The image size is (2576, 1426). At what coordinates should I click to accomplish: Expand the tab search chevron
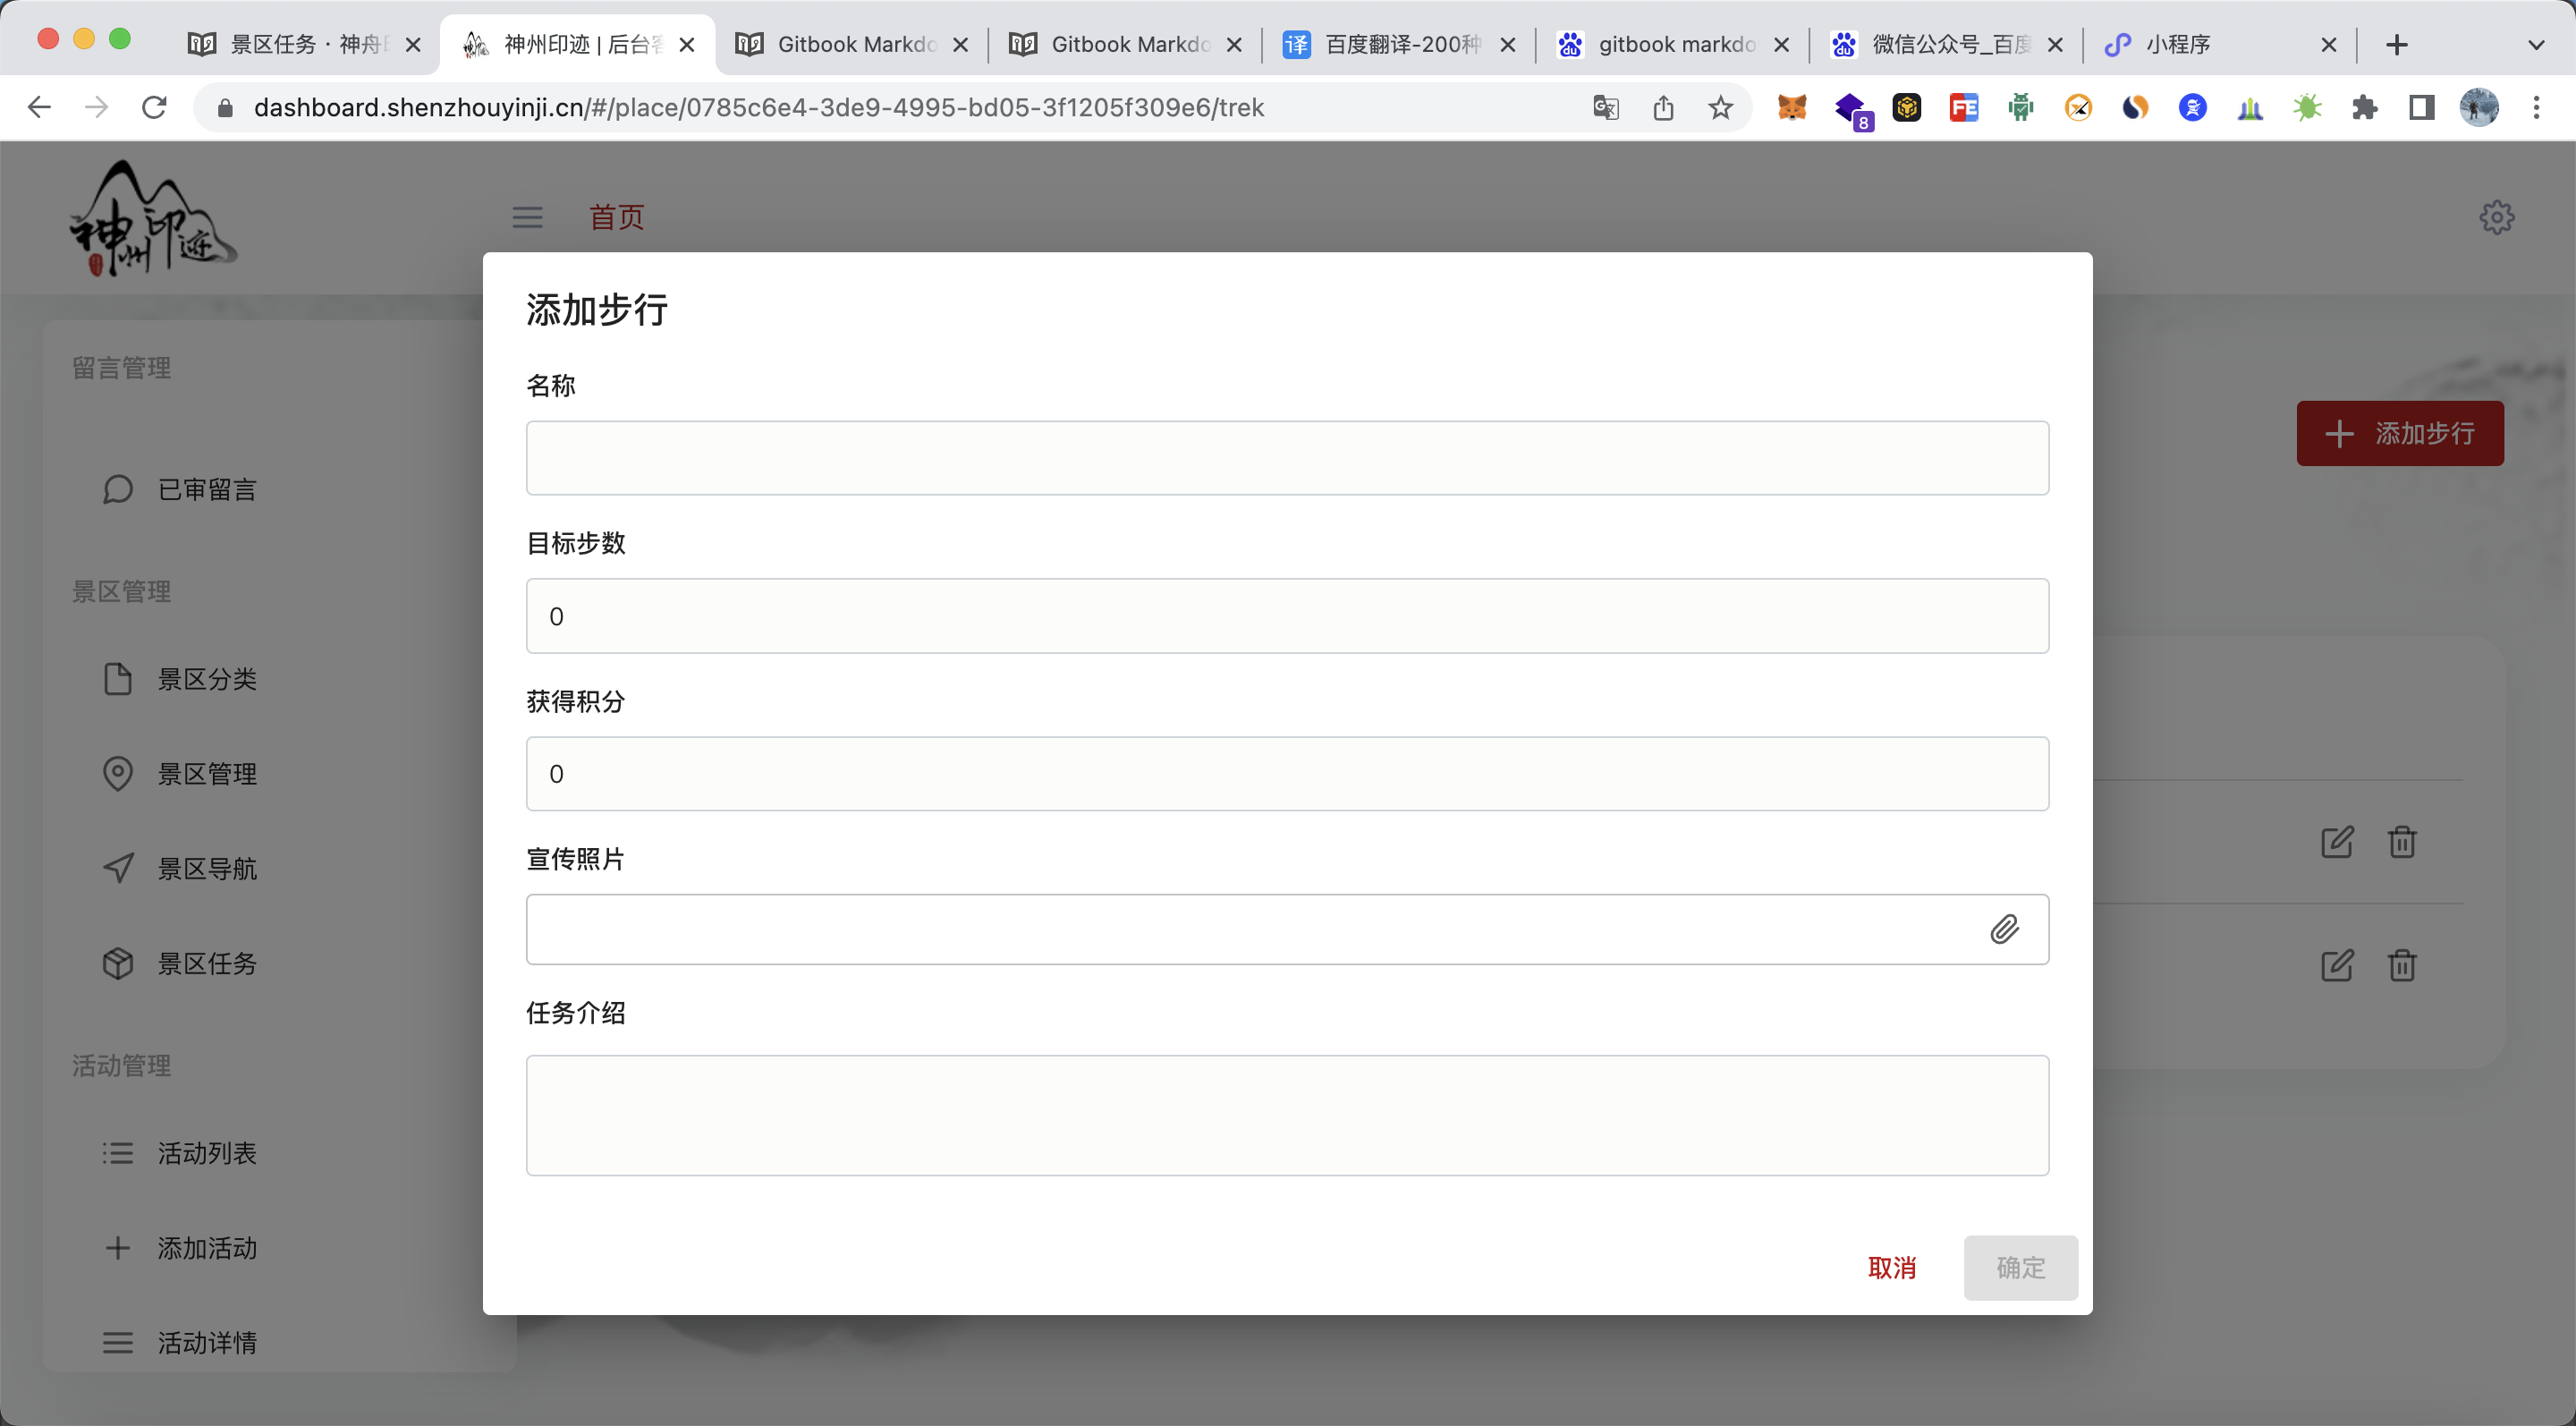coord(2535,44)
